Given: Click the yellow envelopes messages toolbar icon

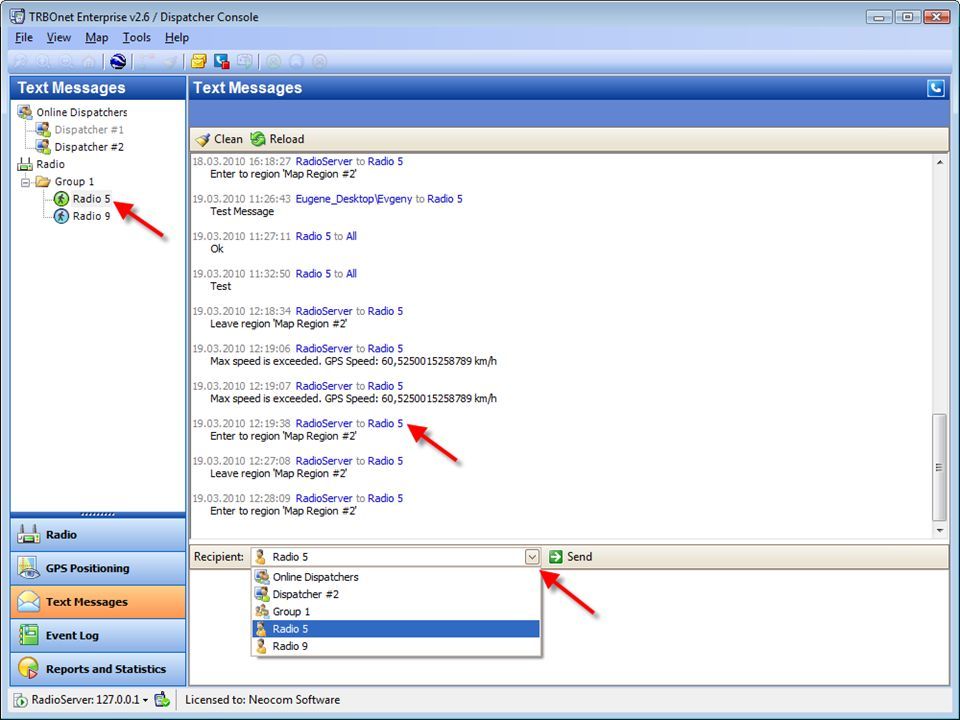Looking at the screenshot, I should click(x=198, y=61).
